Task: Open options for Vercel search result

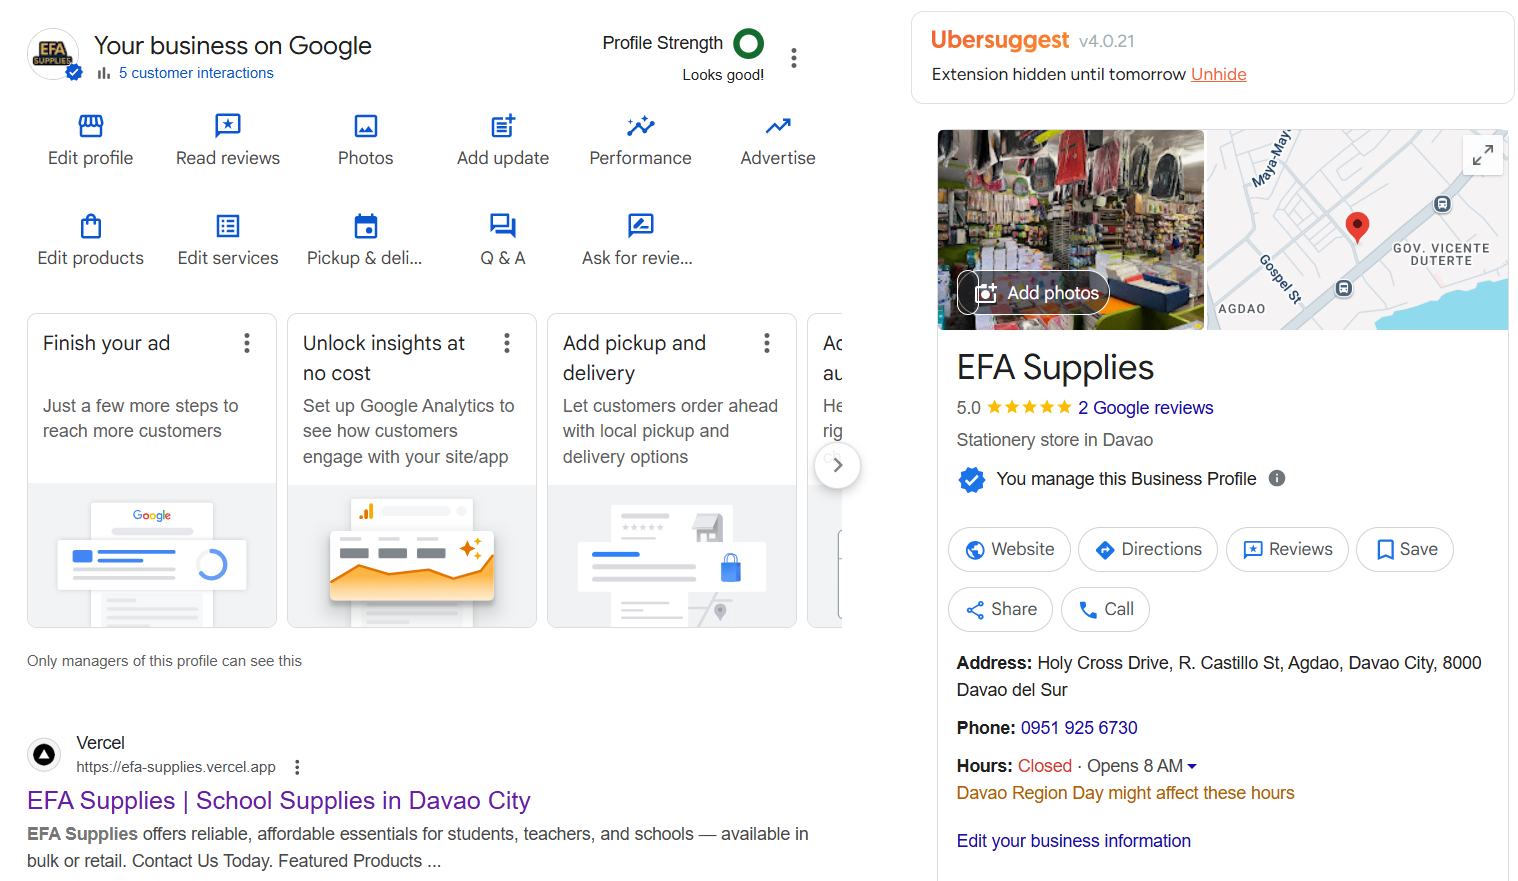Action: click(297, 767)
